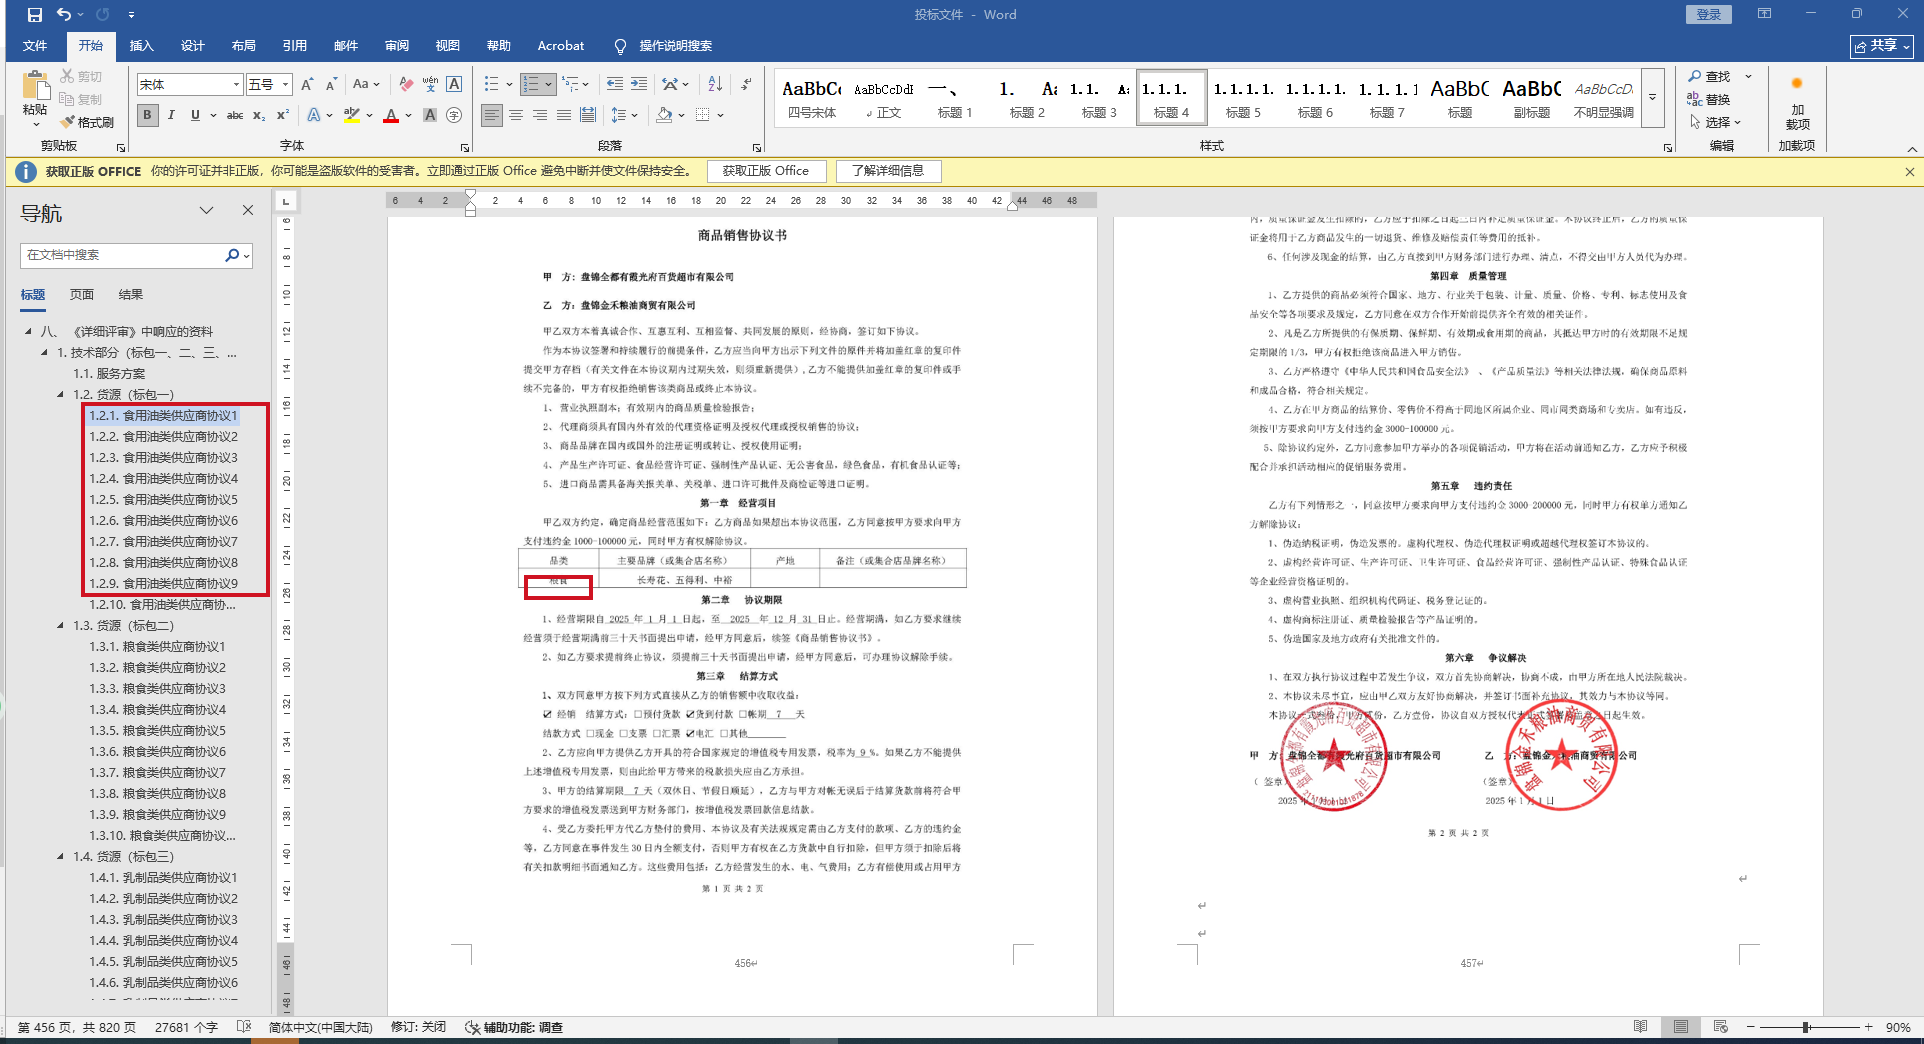Toggle Italic formatting
Viewport: 1924px width, 1044px height.
click(x=171, y=115)
